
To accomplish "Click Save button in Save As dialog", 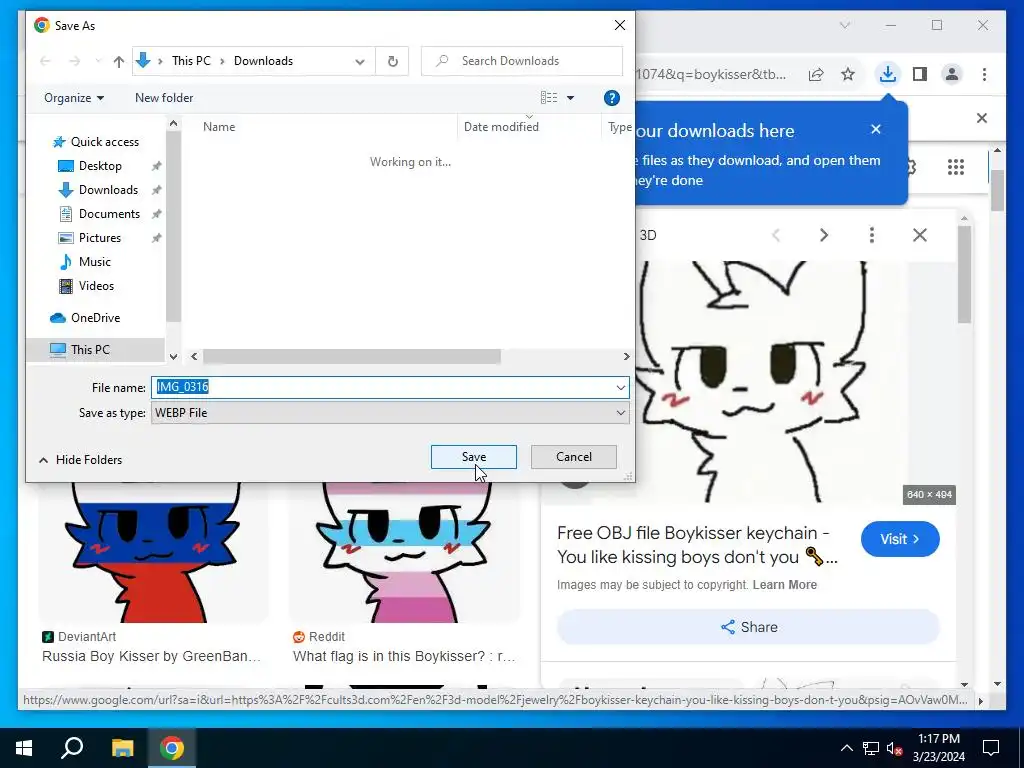I will (x=473, y=456).
